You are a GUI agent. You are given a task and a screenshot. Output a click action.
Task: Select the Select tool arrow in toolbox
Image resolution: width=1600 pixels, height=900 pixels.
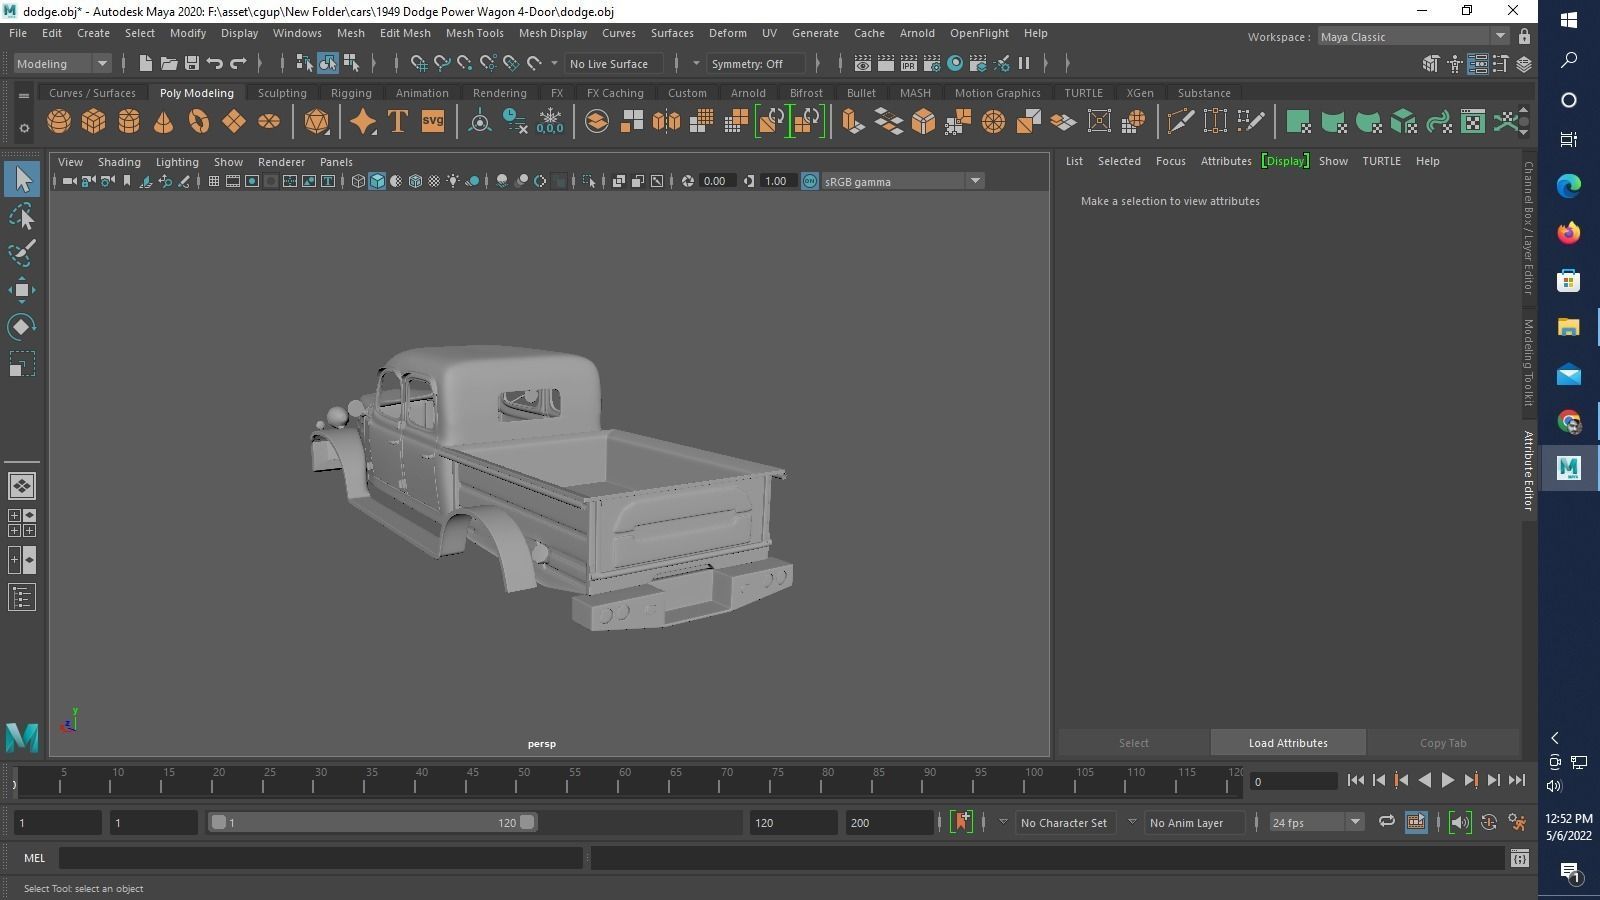point(22,180)
